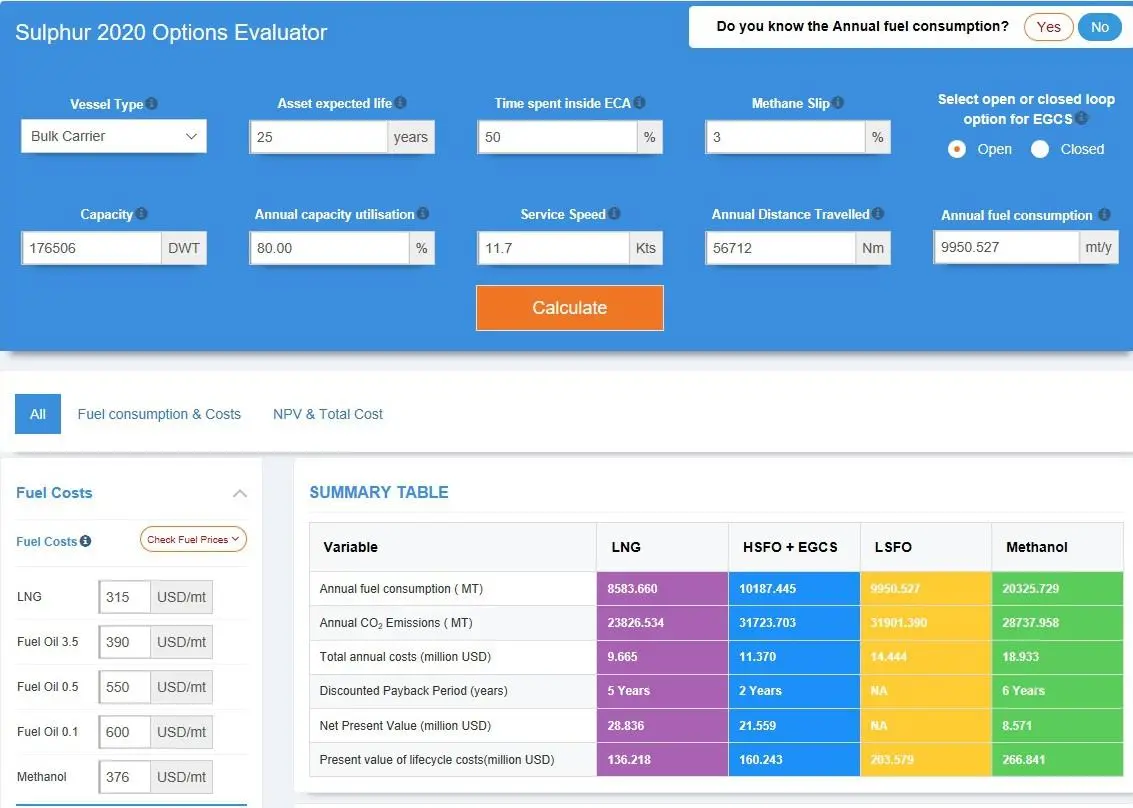Image resolution: width=1133 pixels, height=808 pixels.
Task: Click the Methane Slip input field
Action: pos(785,137)
